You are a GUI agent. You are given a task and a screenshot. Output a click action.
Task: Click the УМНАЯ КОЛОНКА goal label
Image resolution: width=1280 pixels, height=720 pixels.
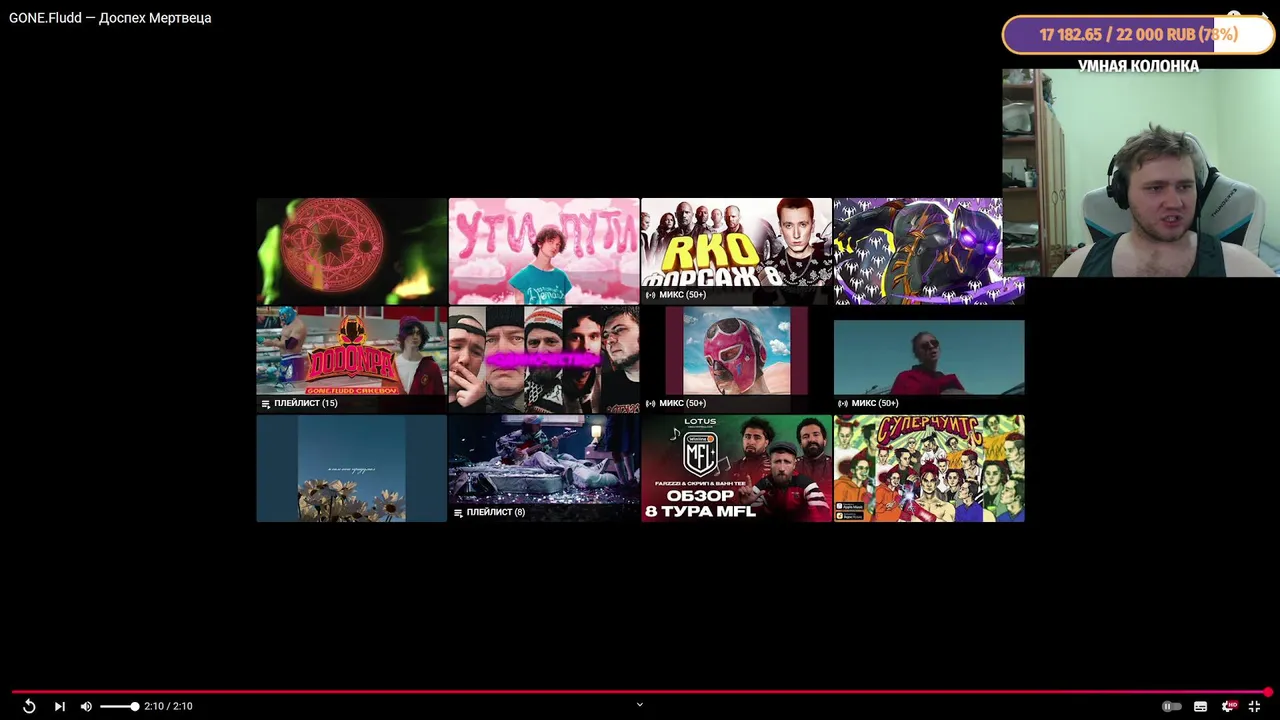1138,66
